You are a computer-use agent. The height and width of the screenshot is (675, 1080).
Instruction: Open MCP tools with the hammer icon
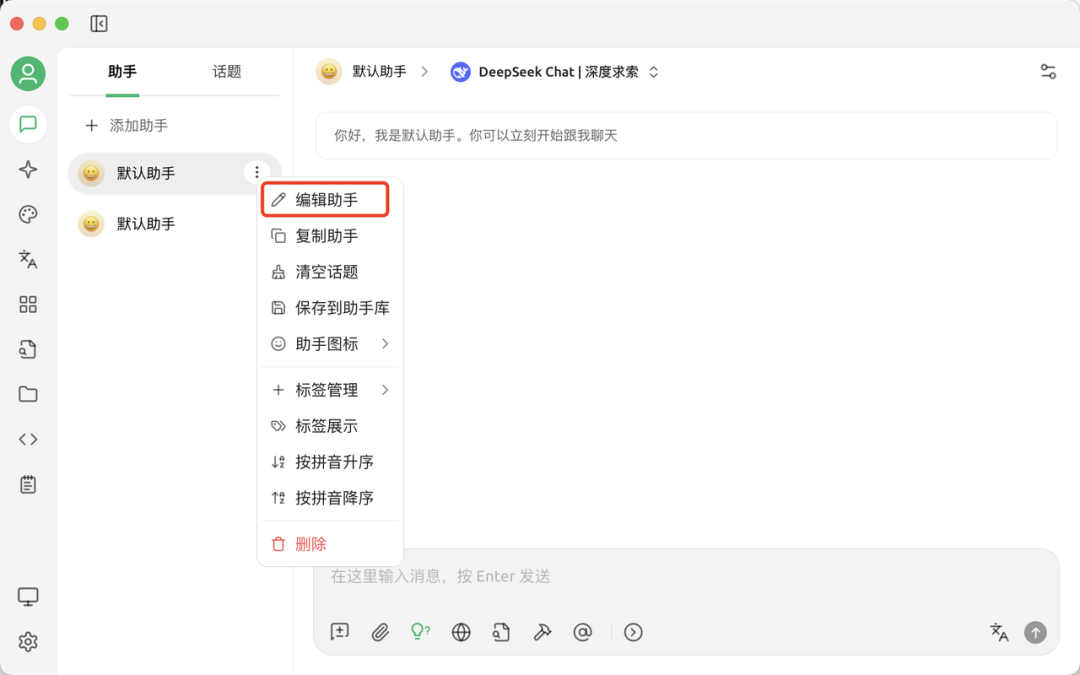[x=542, y=632]
